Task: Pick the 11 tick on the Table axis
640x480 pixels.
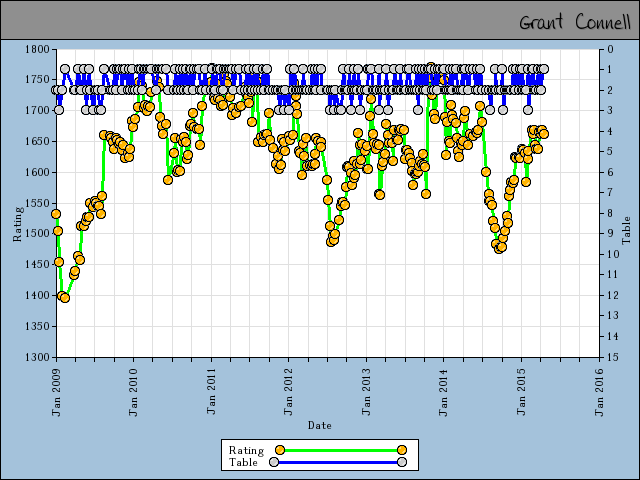Action: pyautogui.click(x=613, y=275)
